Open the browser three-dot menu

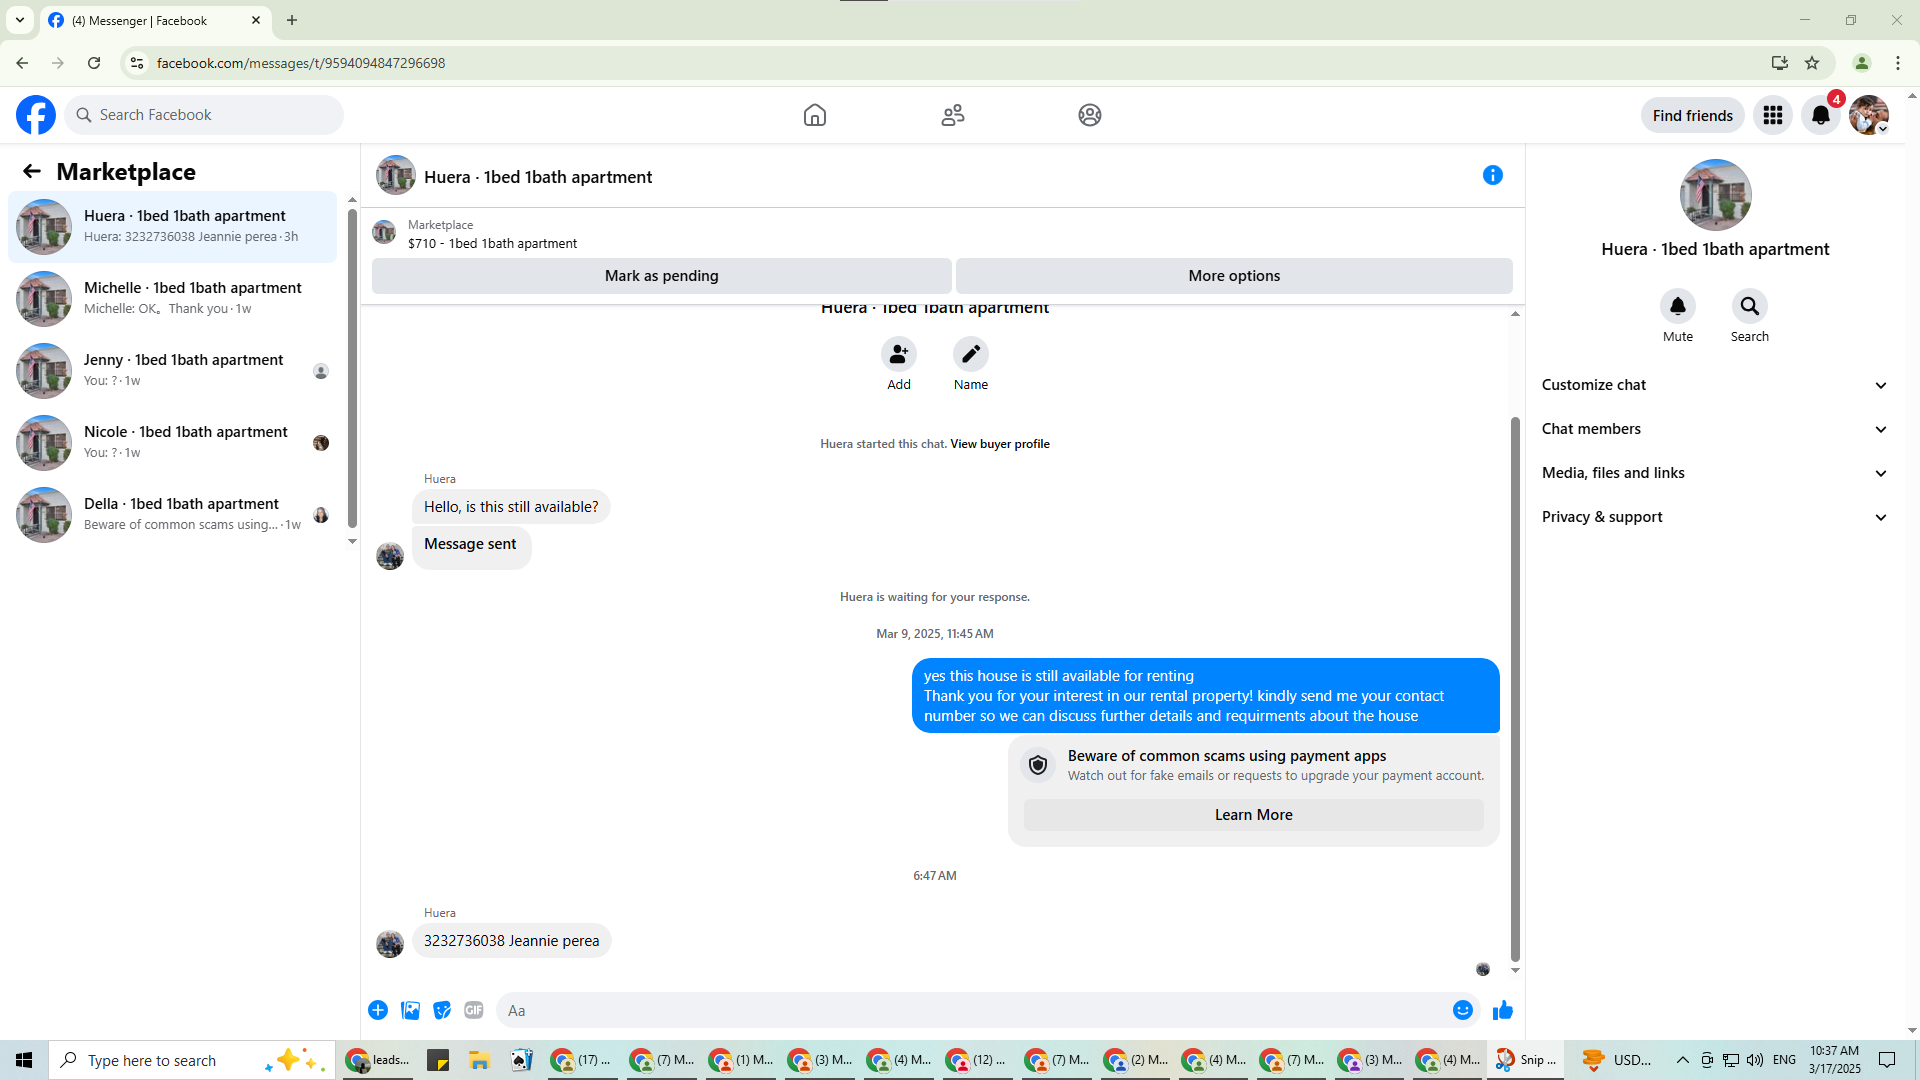pos(1898,63)
